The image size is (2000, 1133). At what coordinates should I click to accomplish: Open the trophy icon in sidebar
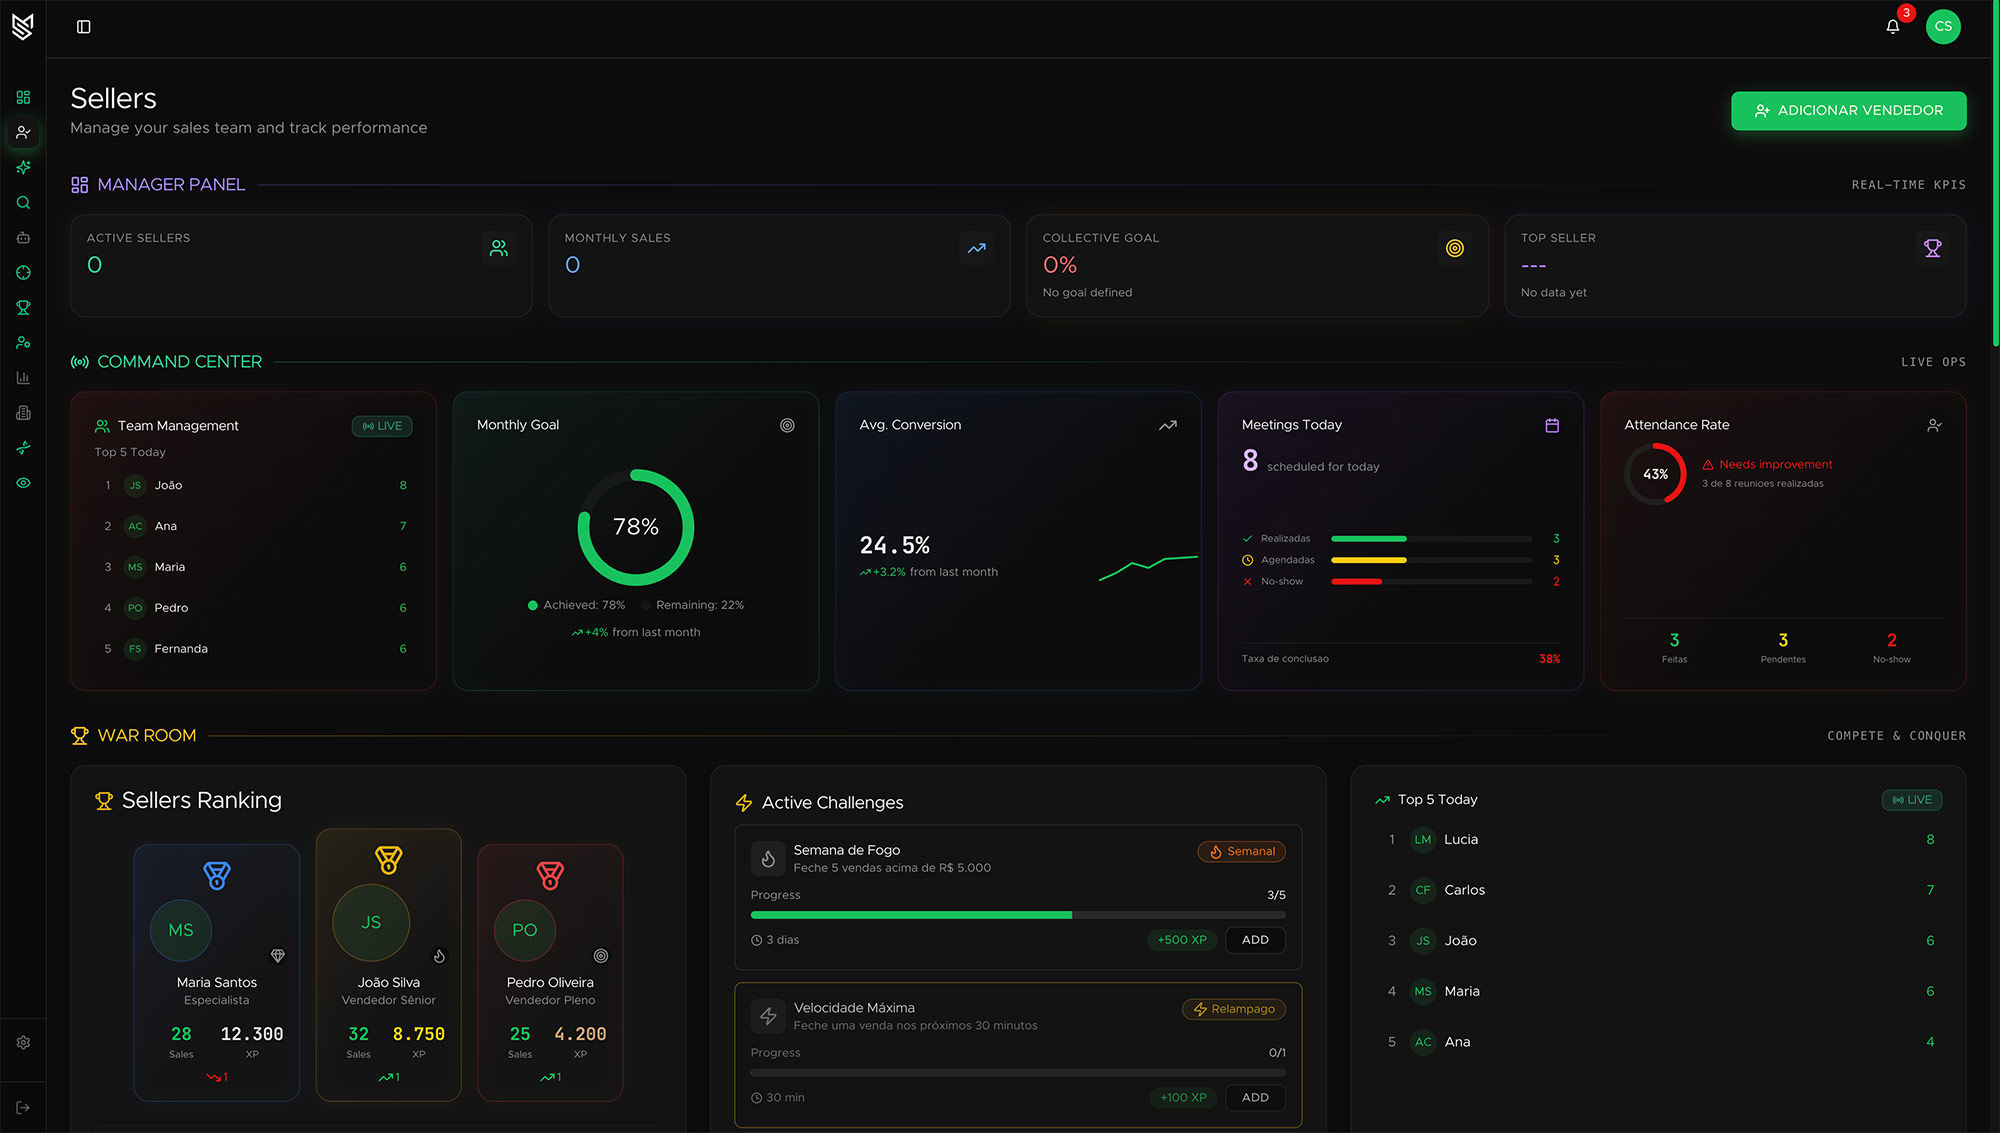click(x=23, y=308)
